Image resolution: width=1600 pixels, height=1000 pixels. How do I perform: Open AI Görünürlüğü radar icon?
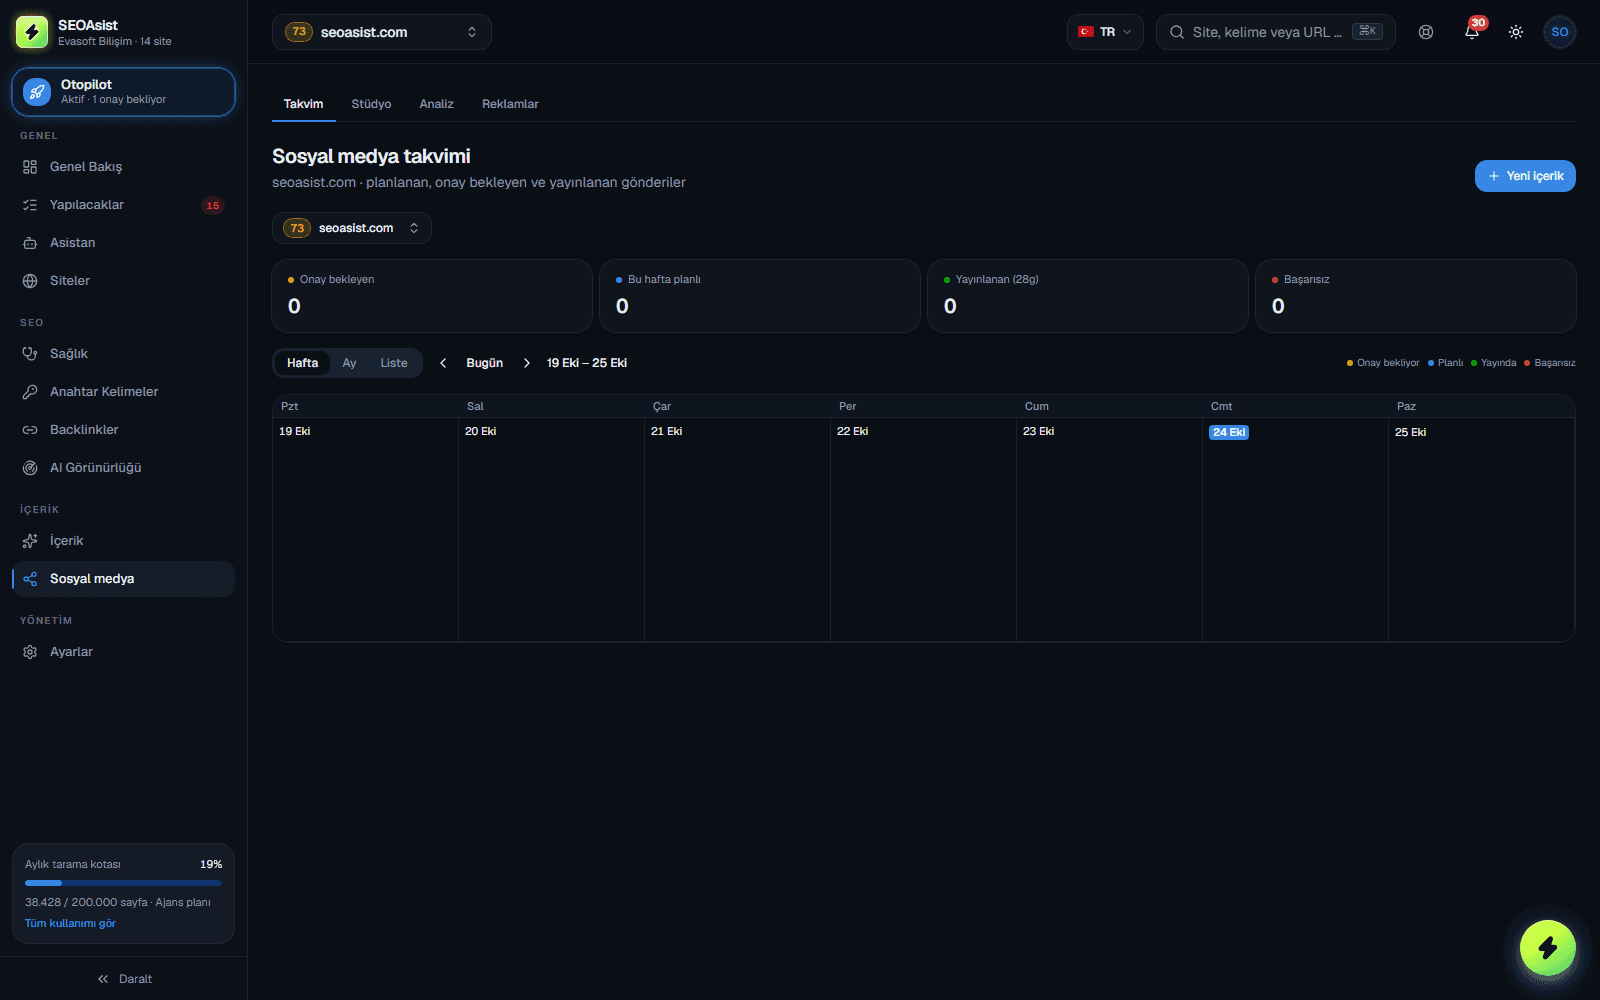point(30,468)
